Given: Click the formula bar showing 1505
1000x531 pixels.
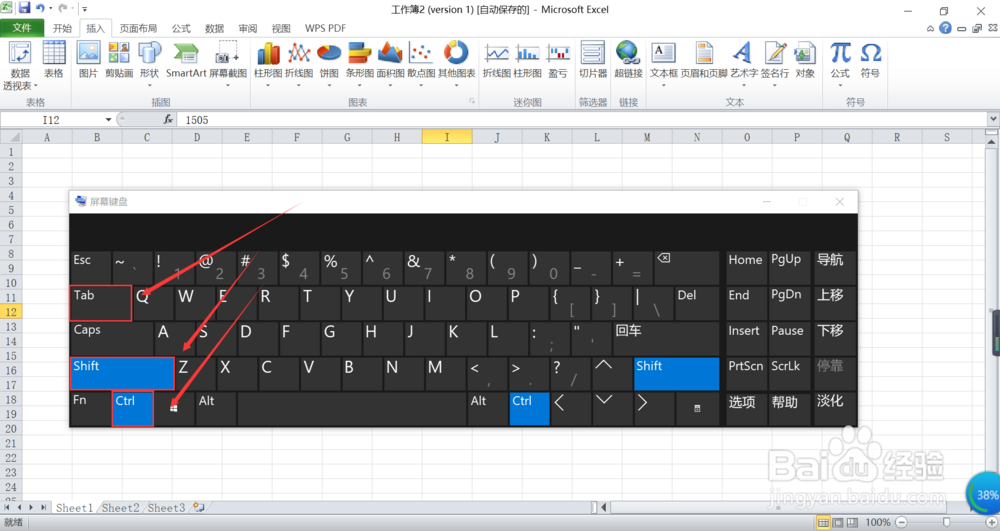Looking at the screenshot, I should pos(582,119).
